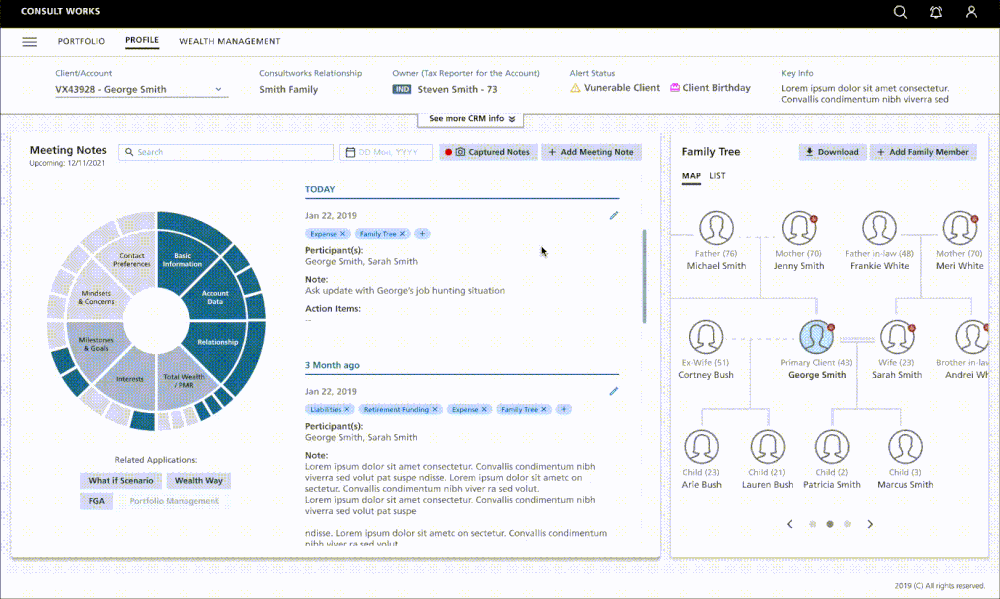Click Captured Notes button
The height and width of the screenshot is (599, 1000).
click(x=488, y=152)
